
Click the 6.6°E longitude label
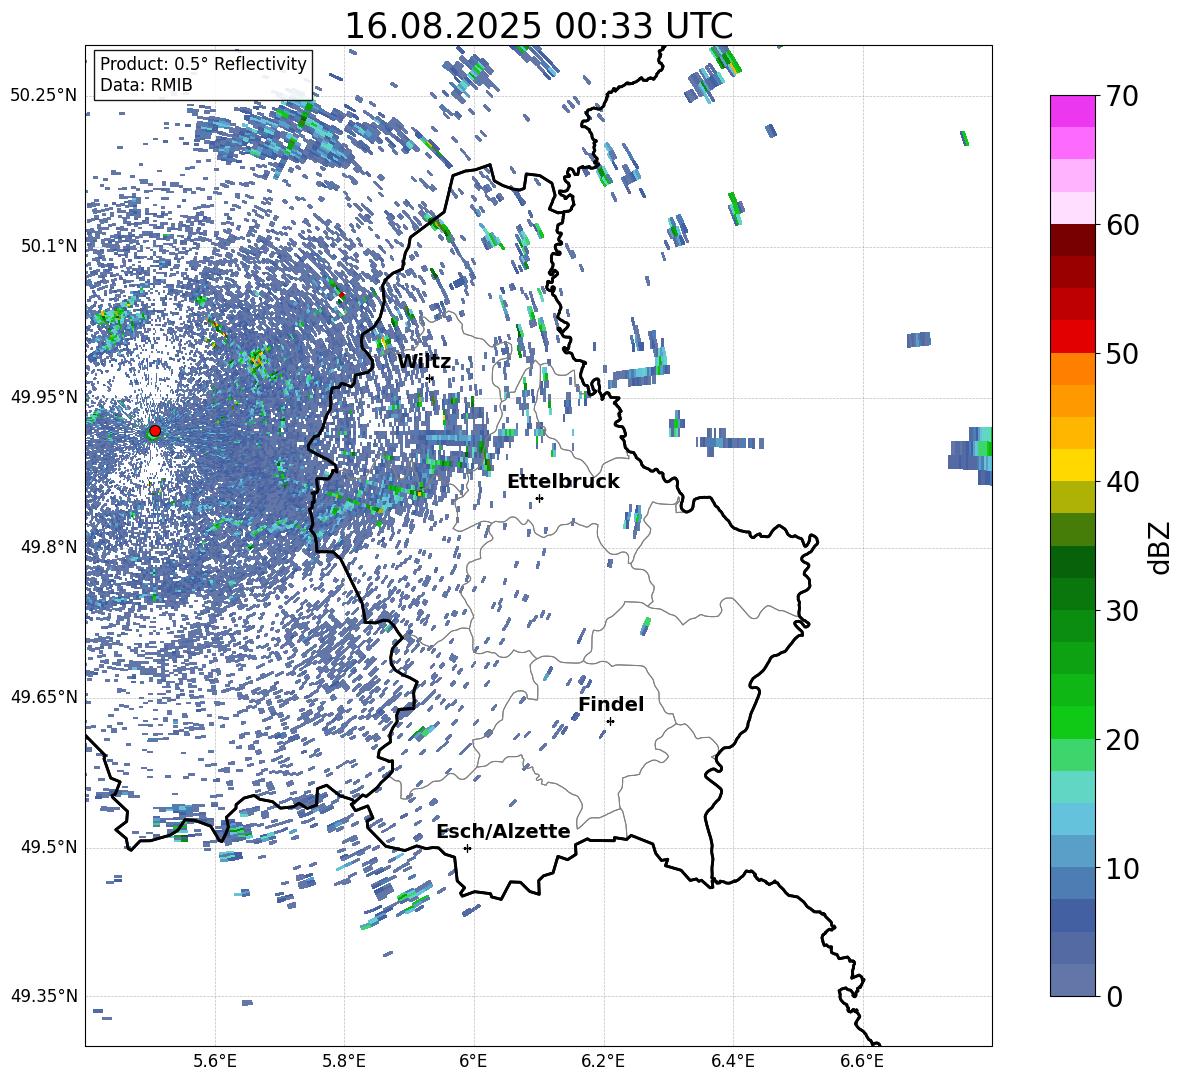click(x=862, y=1061)
